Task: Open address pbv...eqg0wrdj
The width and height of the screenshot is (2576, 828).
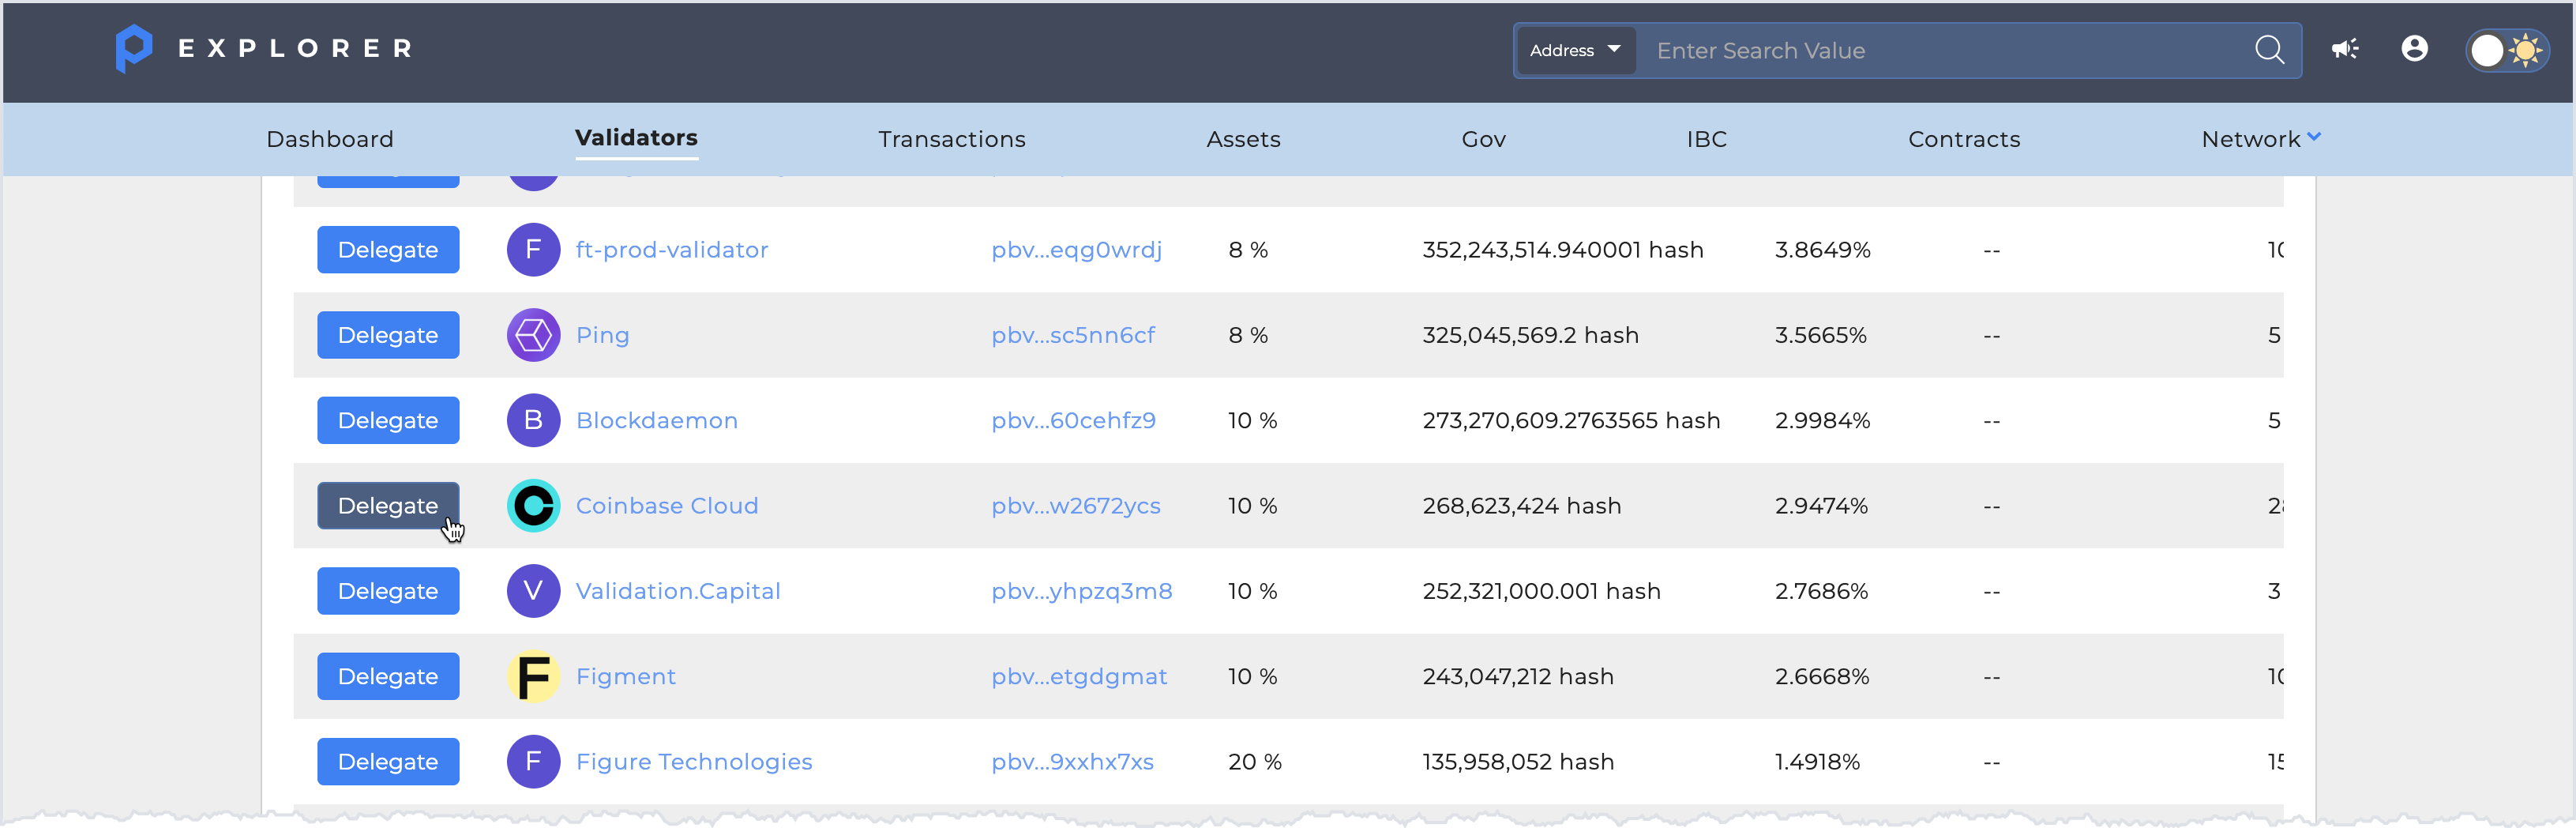Action: (x=1077, y=250)
